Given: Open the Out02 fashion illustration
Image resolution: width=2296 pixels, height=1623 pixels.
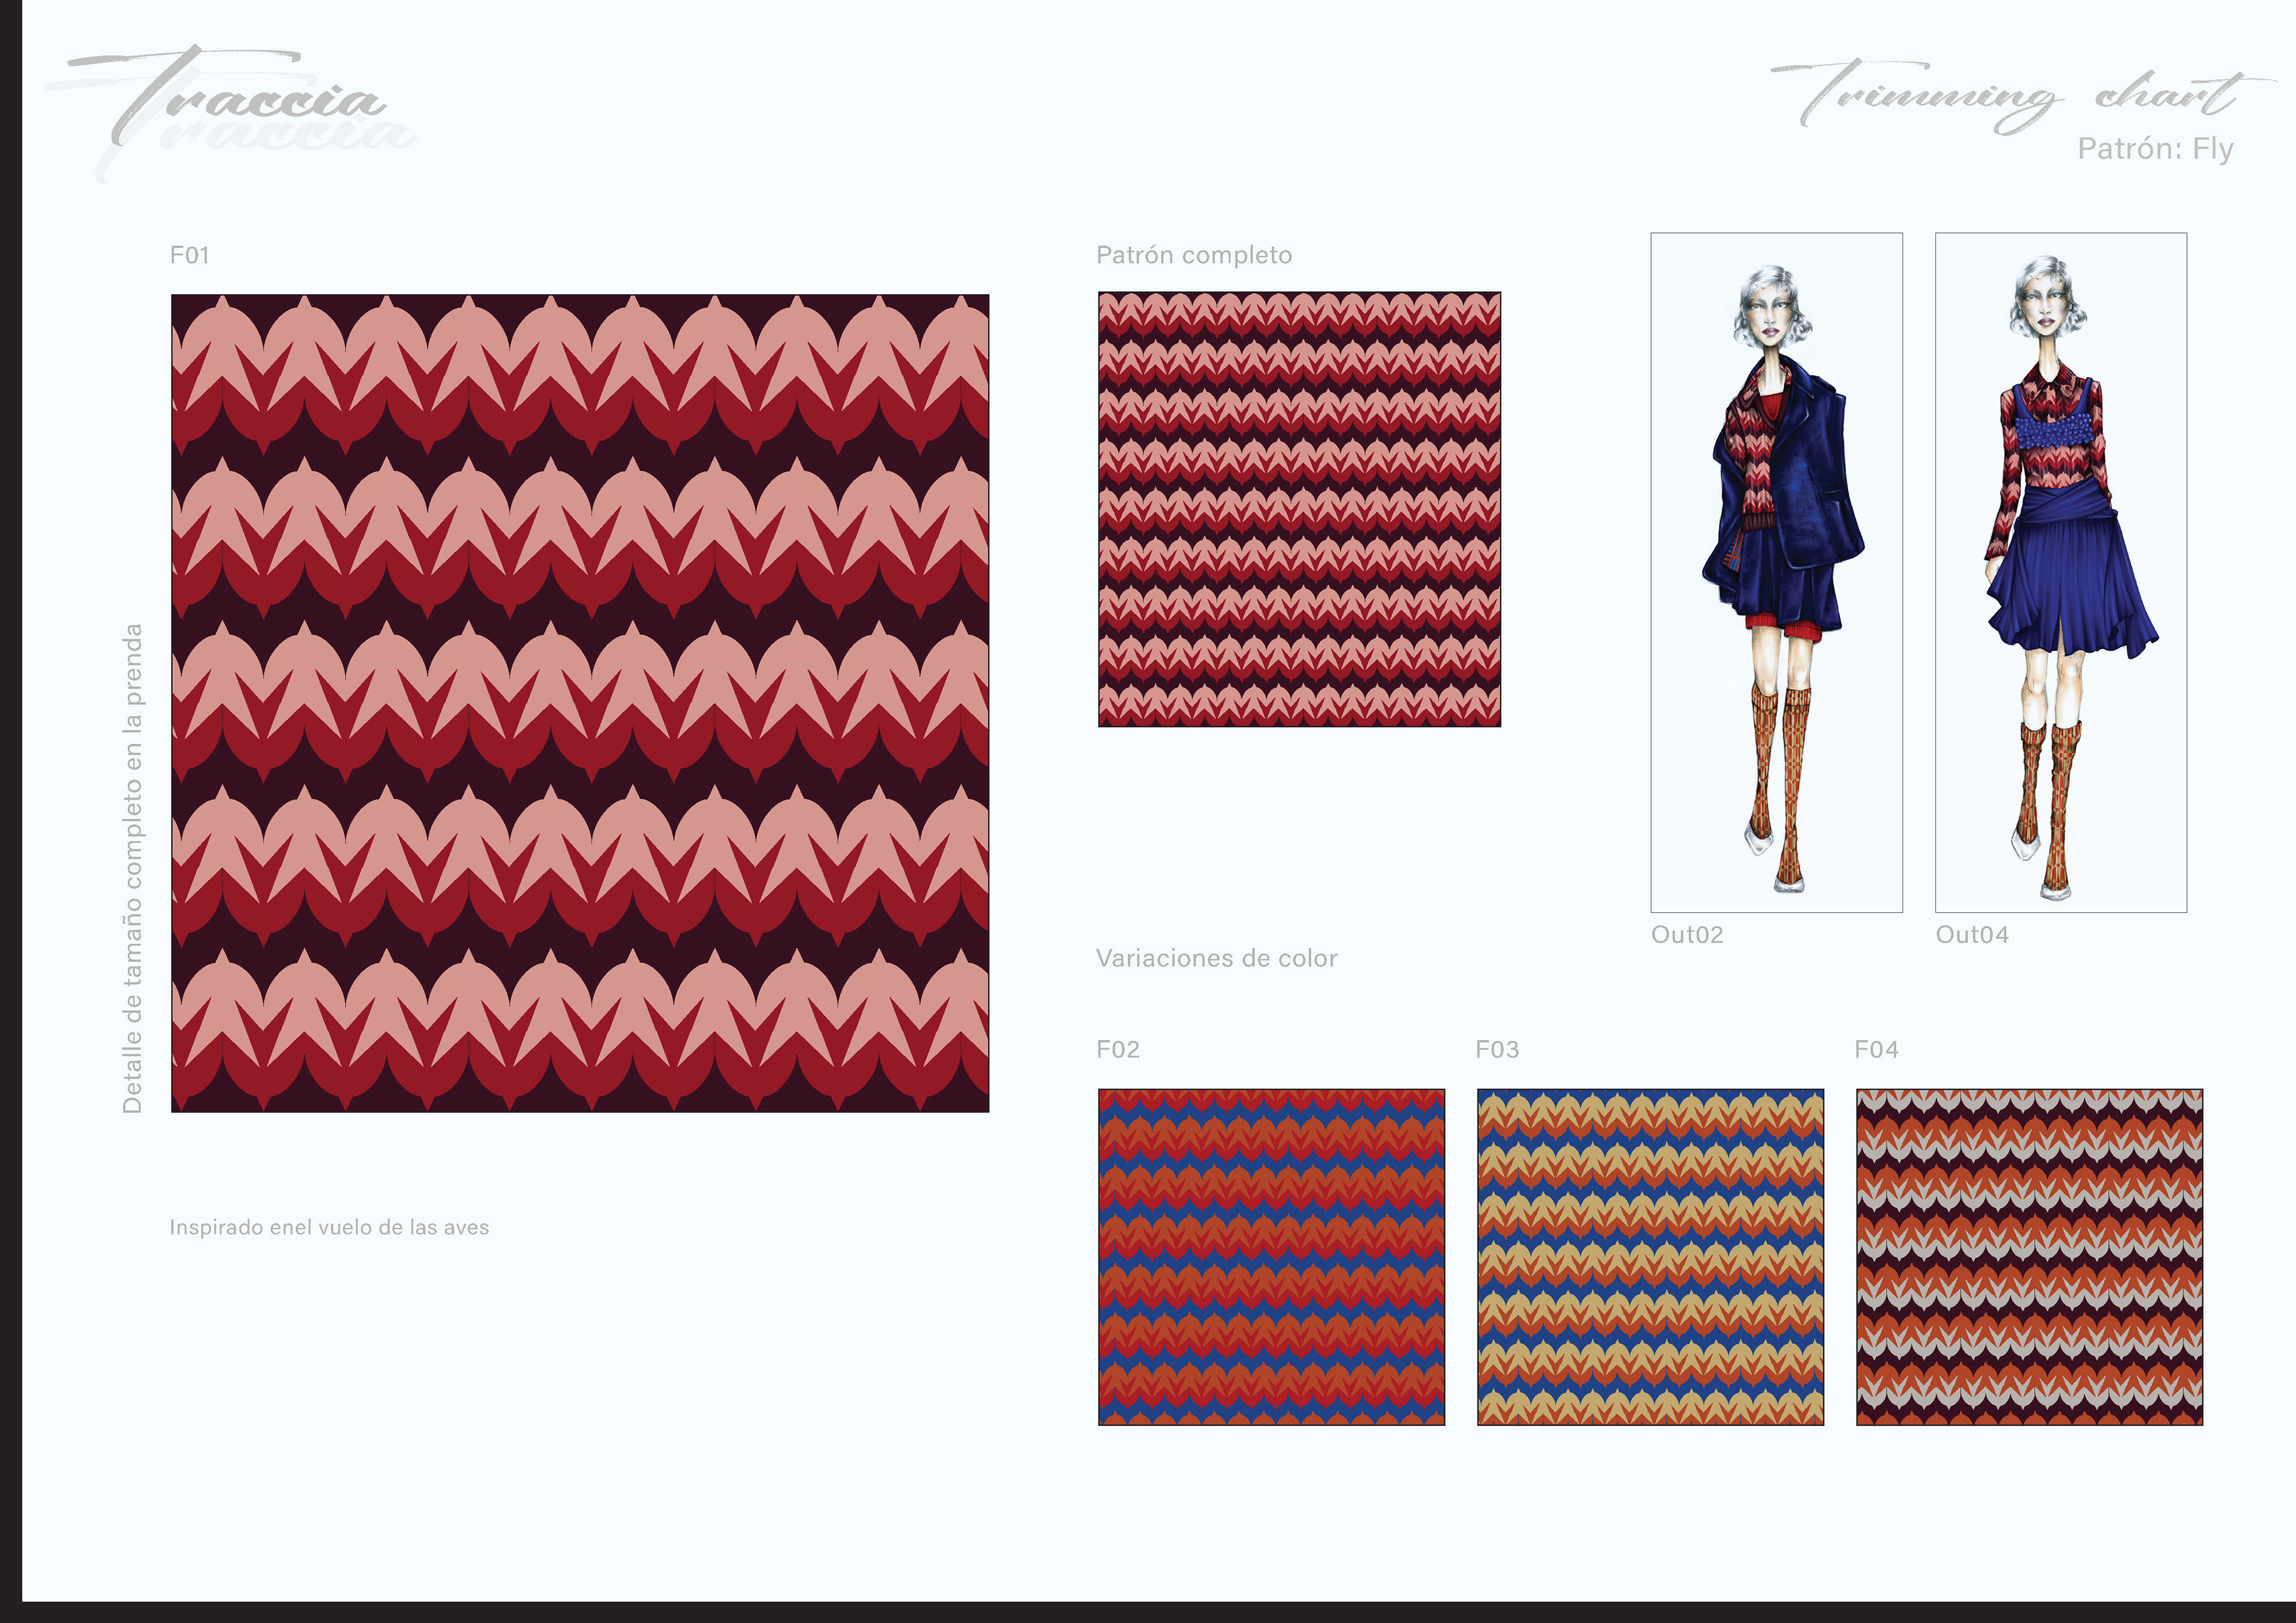Looking at the screenshot, I should pos(1776,572).
